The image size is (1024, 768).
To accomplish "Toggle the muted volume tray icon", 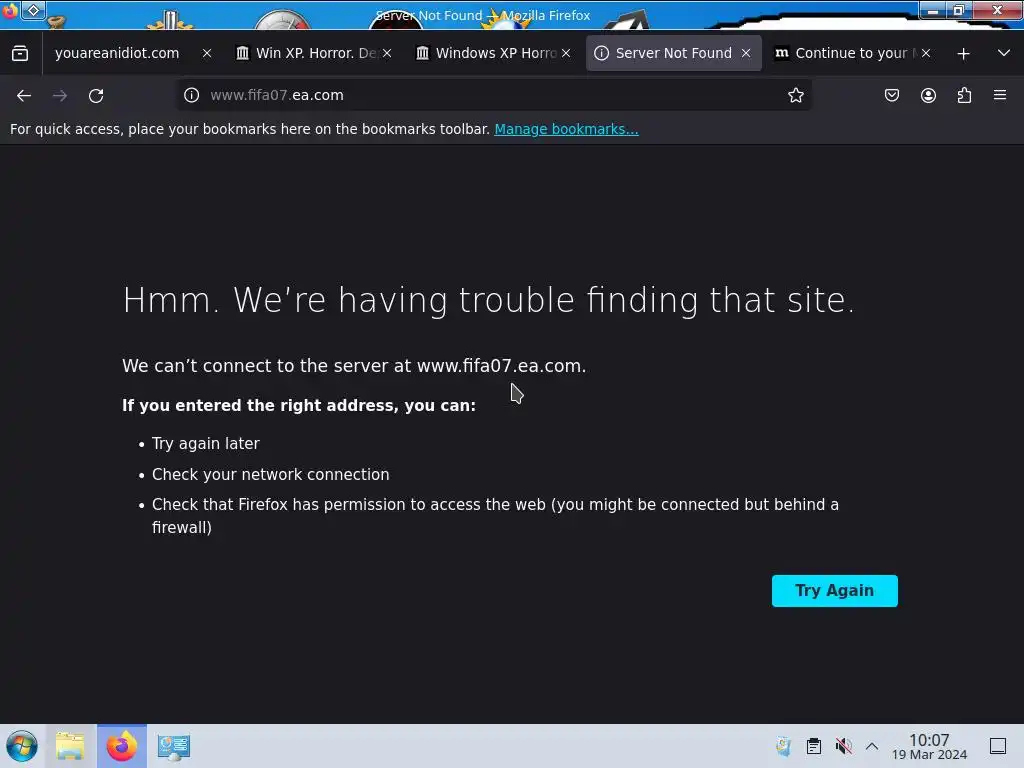I will coord(843,746).
